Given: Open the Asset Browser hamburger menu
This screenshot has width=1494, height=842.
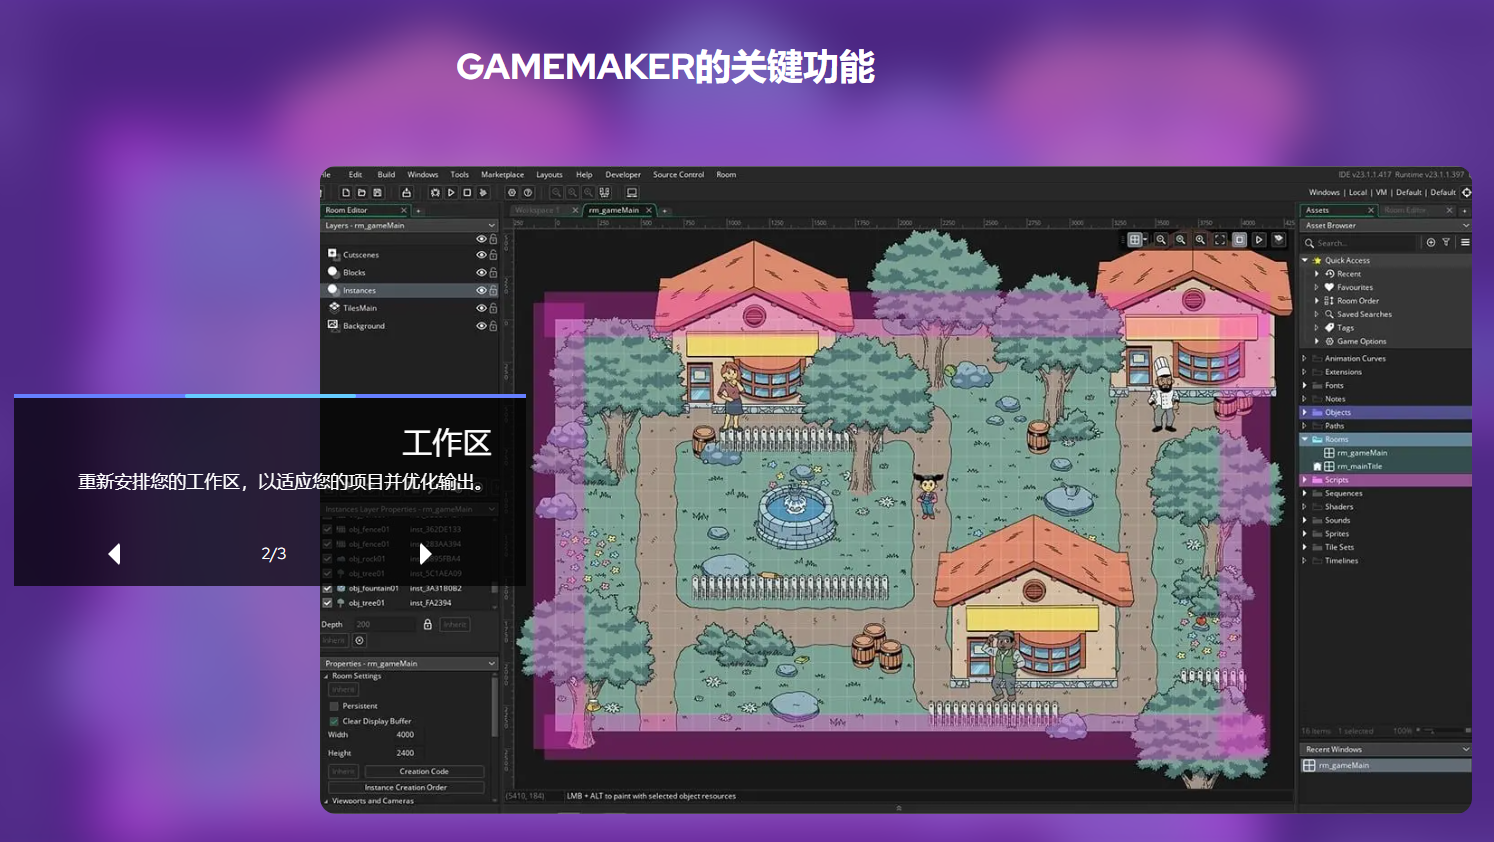Looking at the screenshot, I should (x=1465, y=242).
